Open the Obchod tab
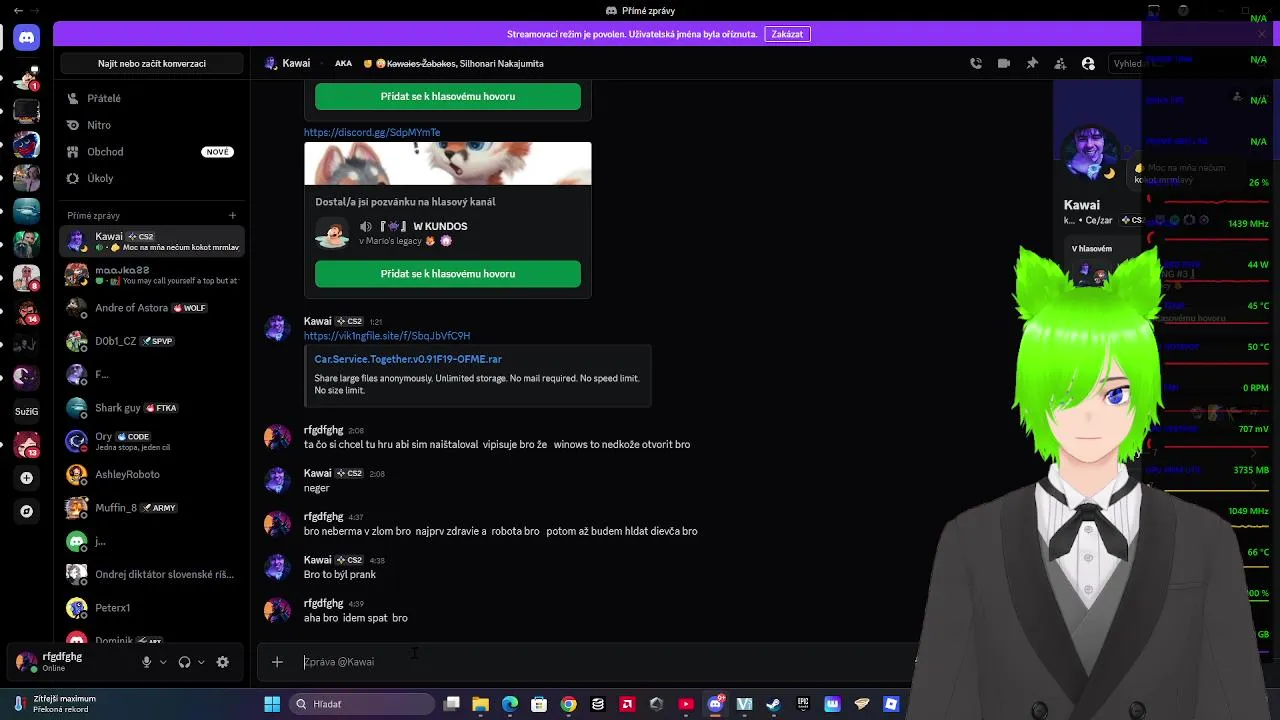1280x720 pixels. 152,152
